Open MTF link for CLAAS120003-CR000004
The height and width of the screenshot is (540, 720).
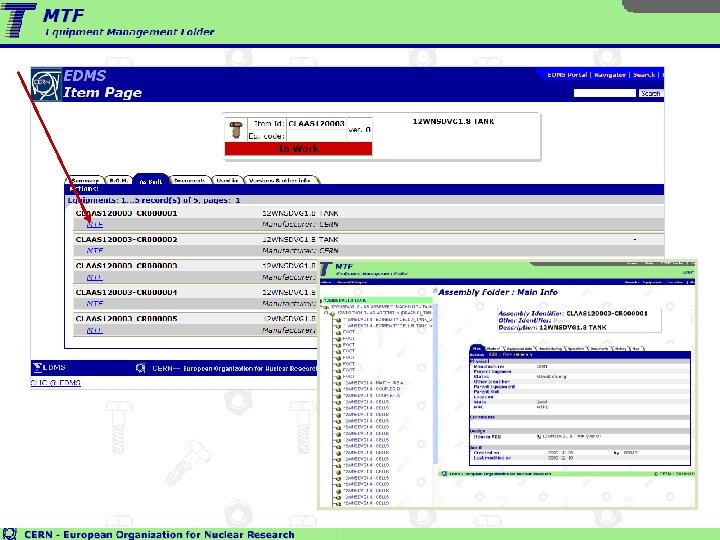coord(95,304)
